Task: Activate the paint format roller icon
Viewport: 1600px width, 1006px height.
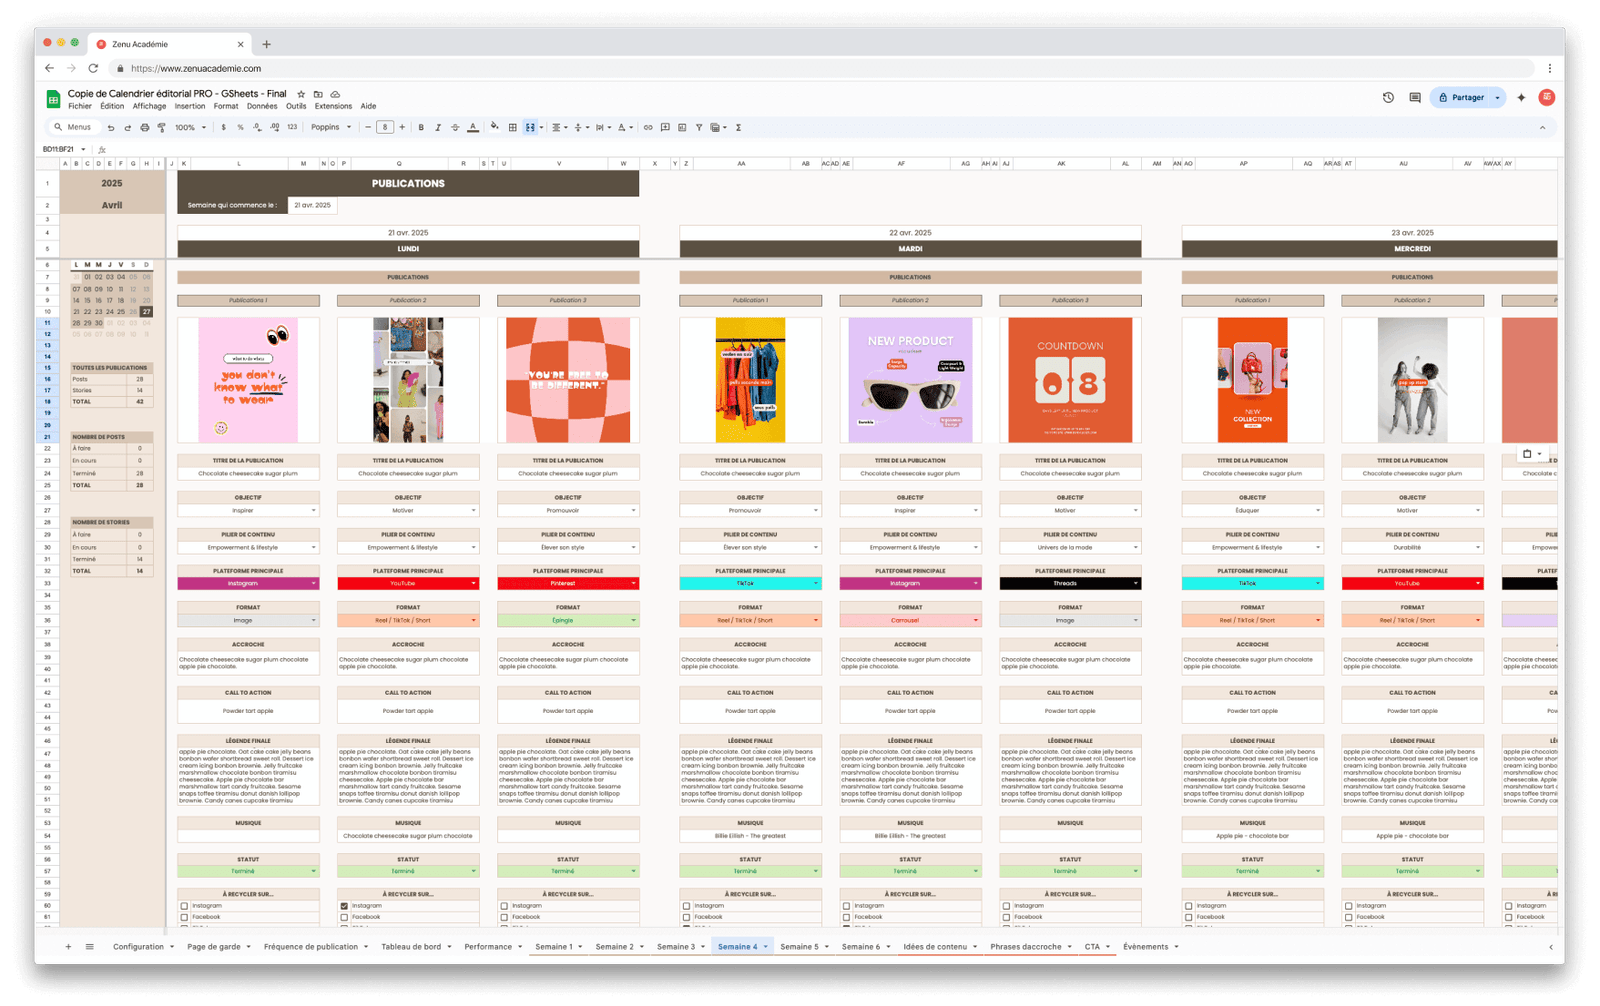Action: (162, 128)
